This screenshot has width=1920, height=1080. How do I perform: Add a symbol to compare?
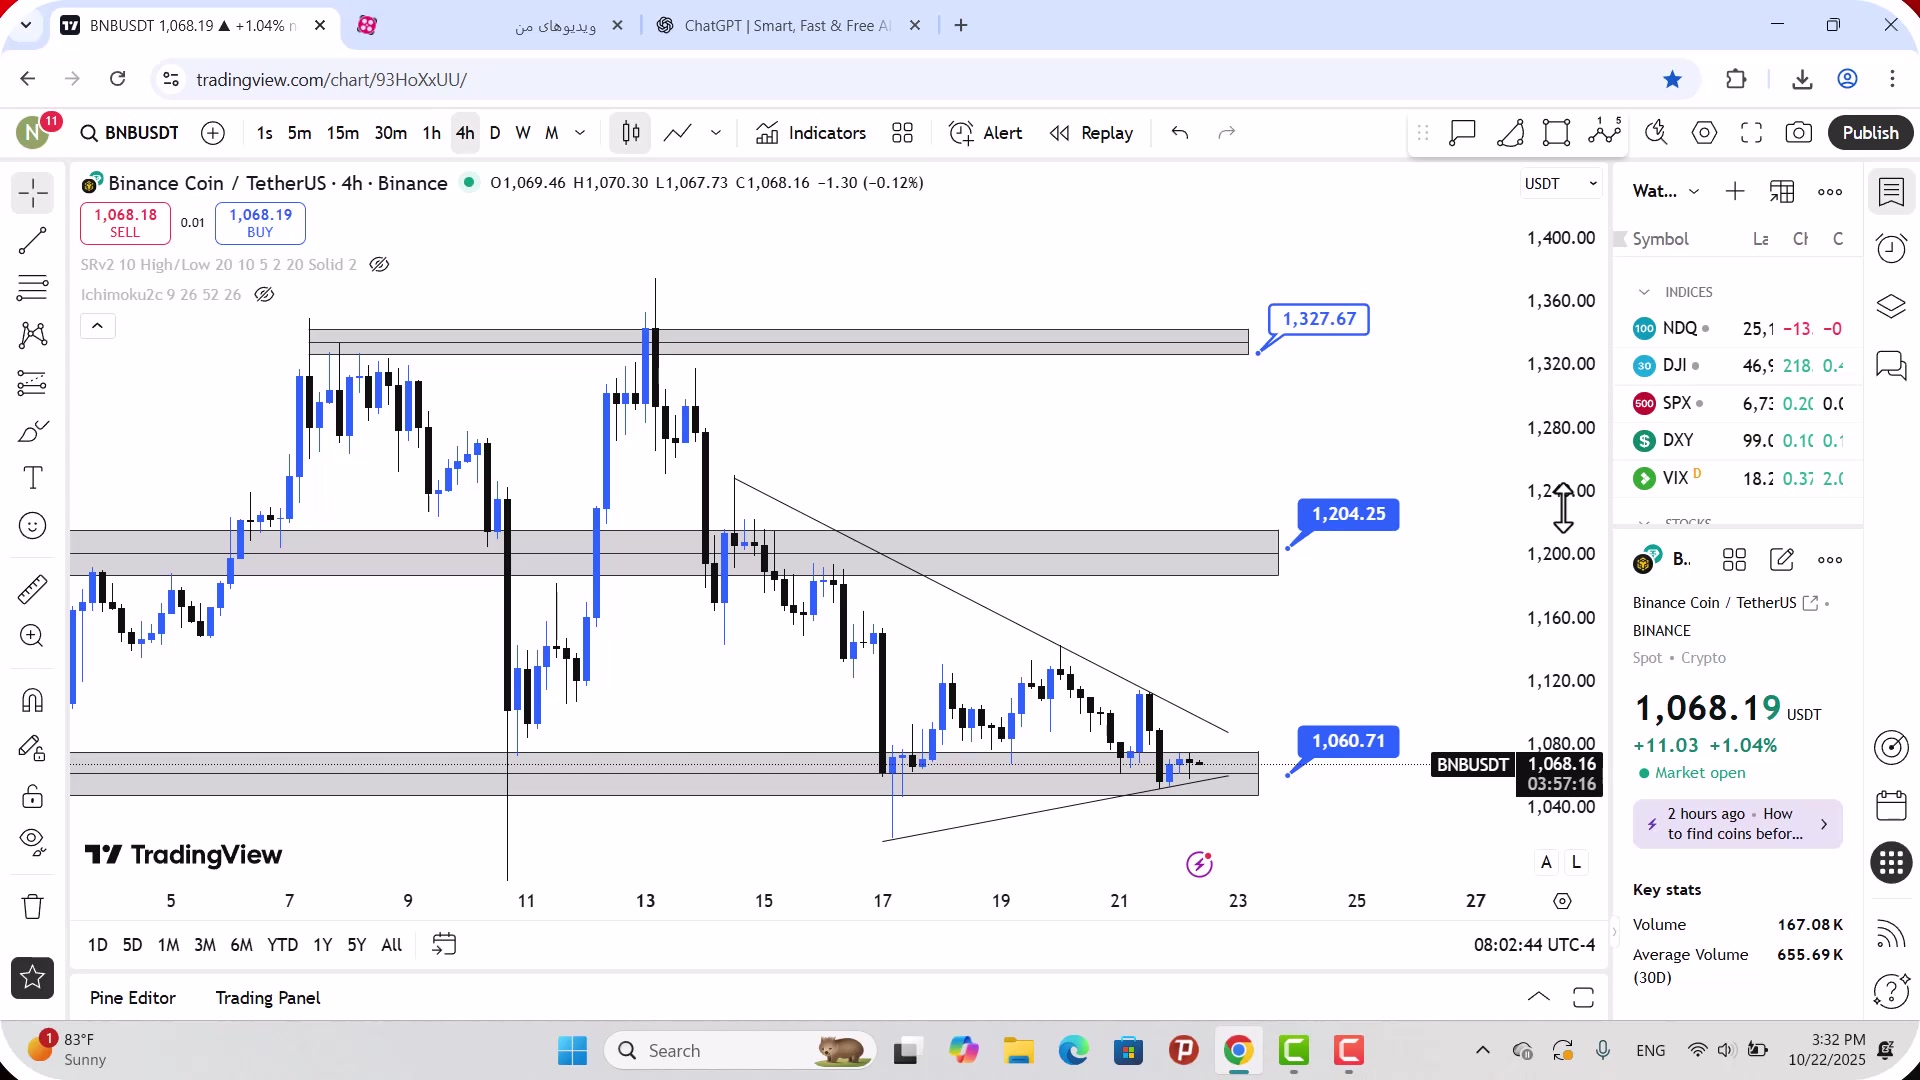(213, 133)
